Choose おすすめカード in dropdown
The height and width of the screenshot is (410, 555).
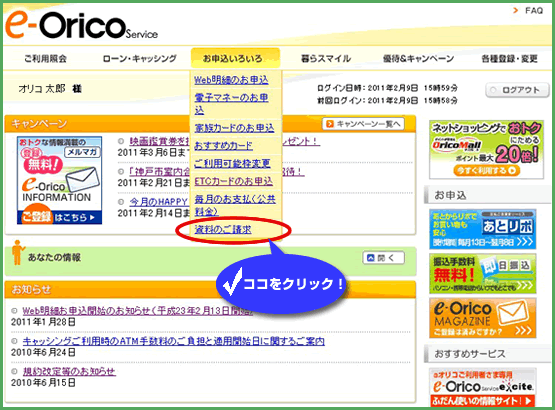(223, 146)
